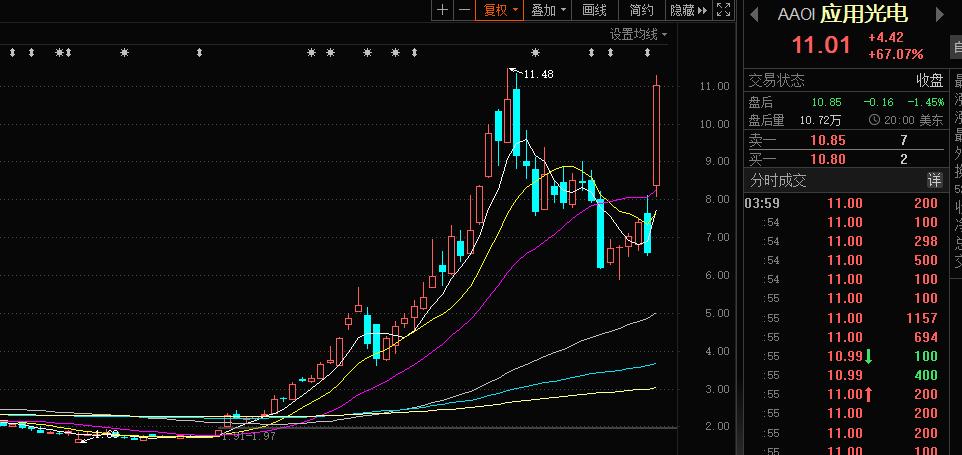This screenshot has width=962, height=455.
Task: Click the after-hours percent -1.45%
Action: coord(924,102)
